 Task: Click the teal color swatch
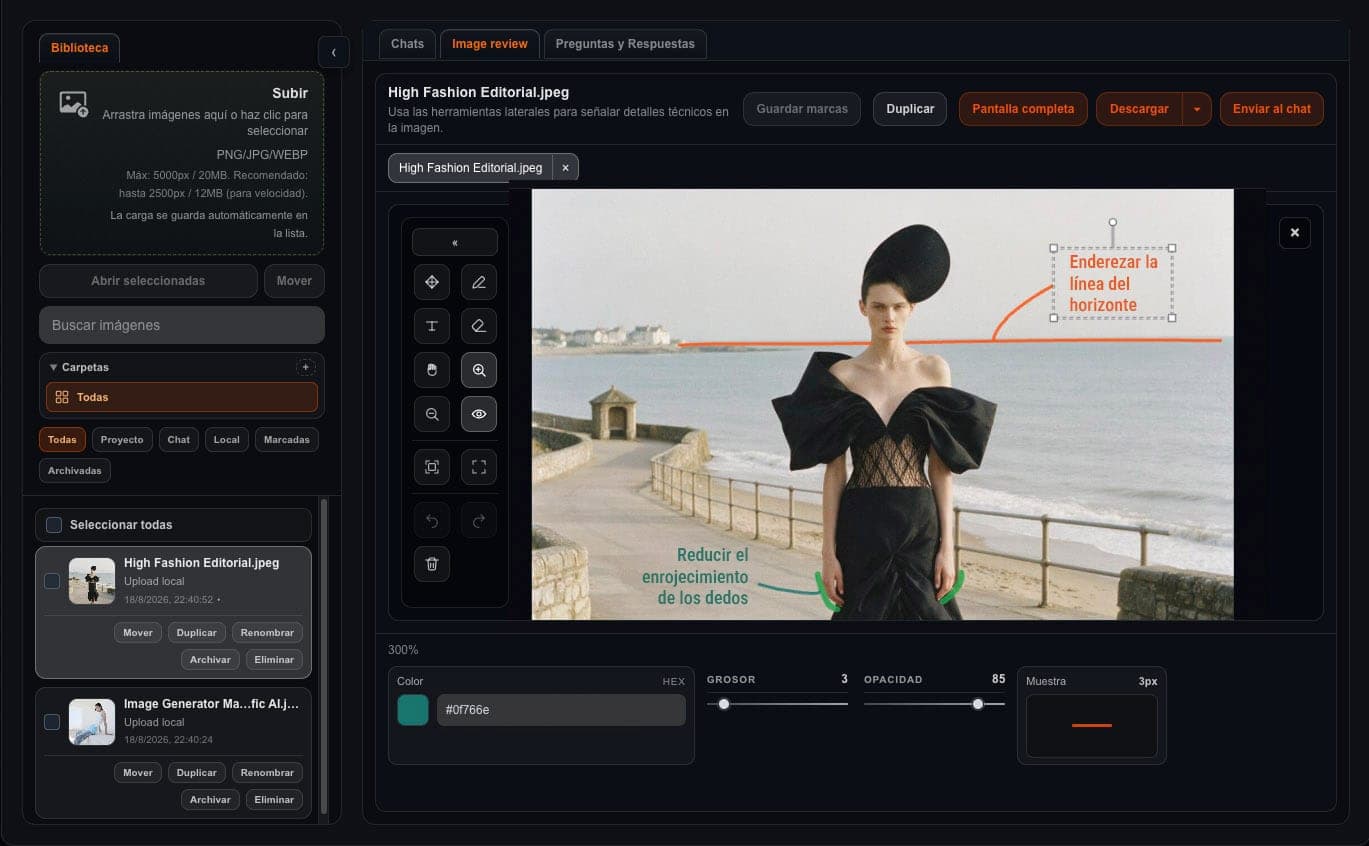click(413, 710)
